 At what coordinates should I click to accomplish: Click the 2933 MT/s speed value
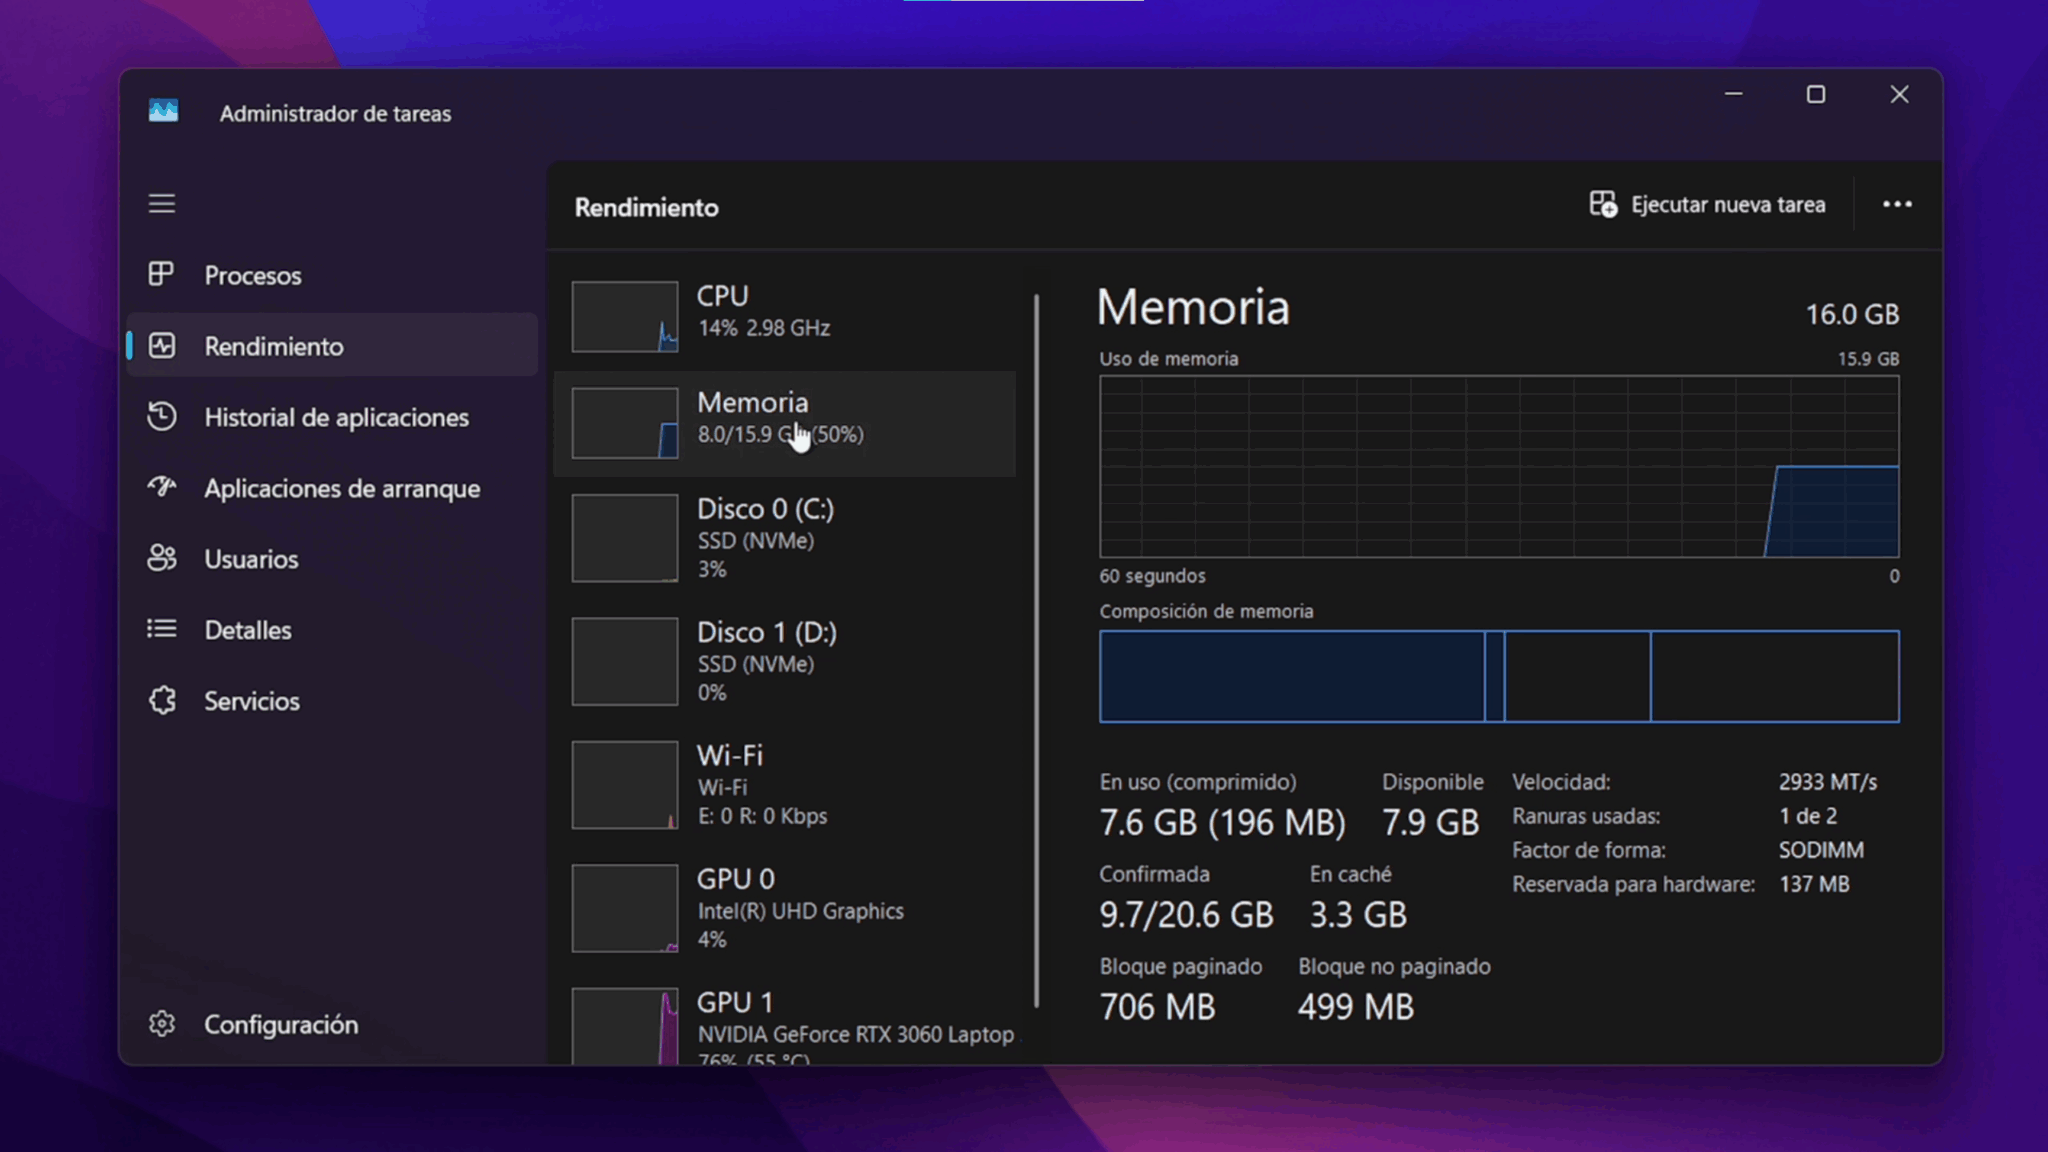click(1828, 782)
